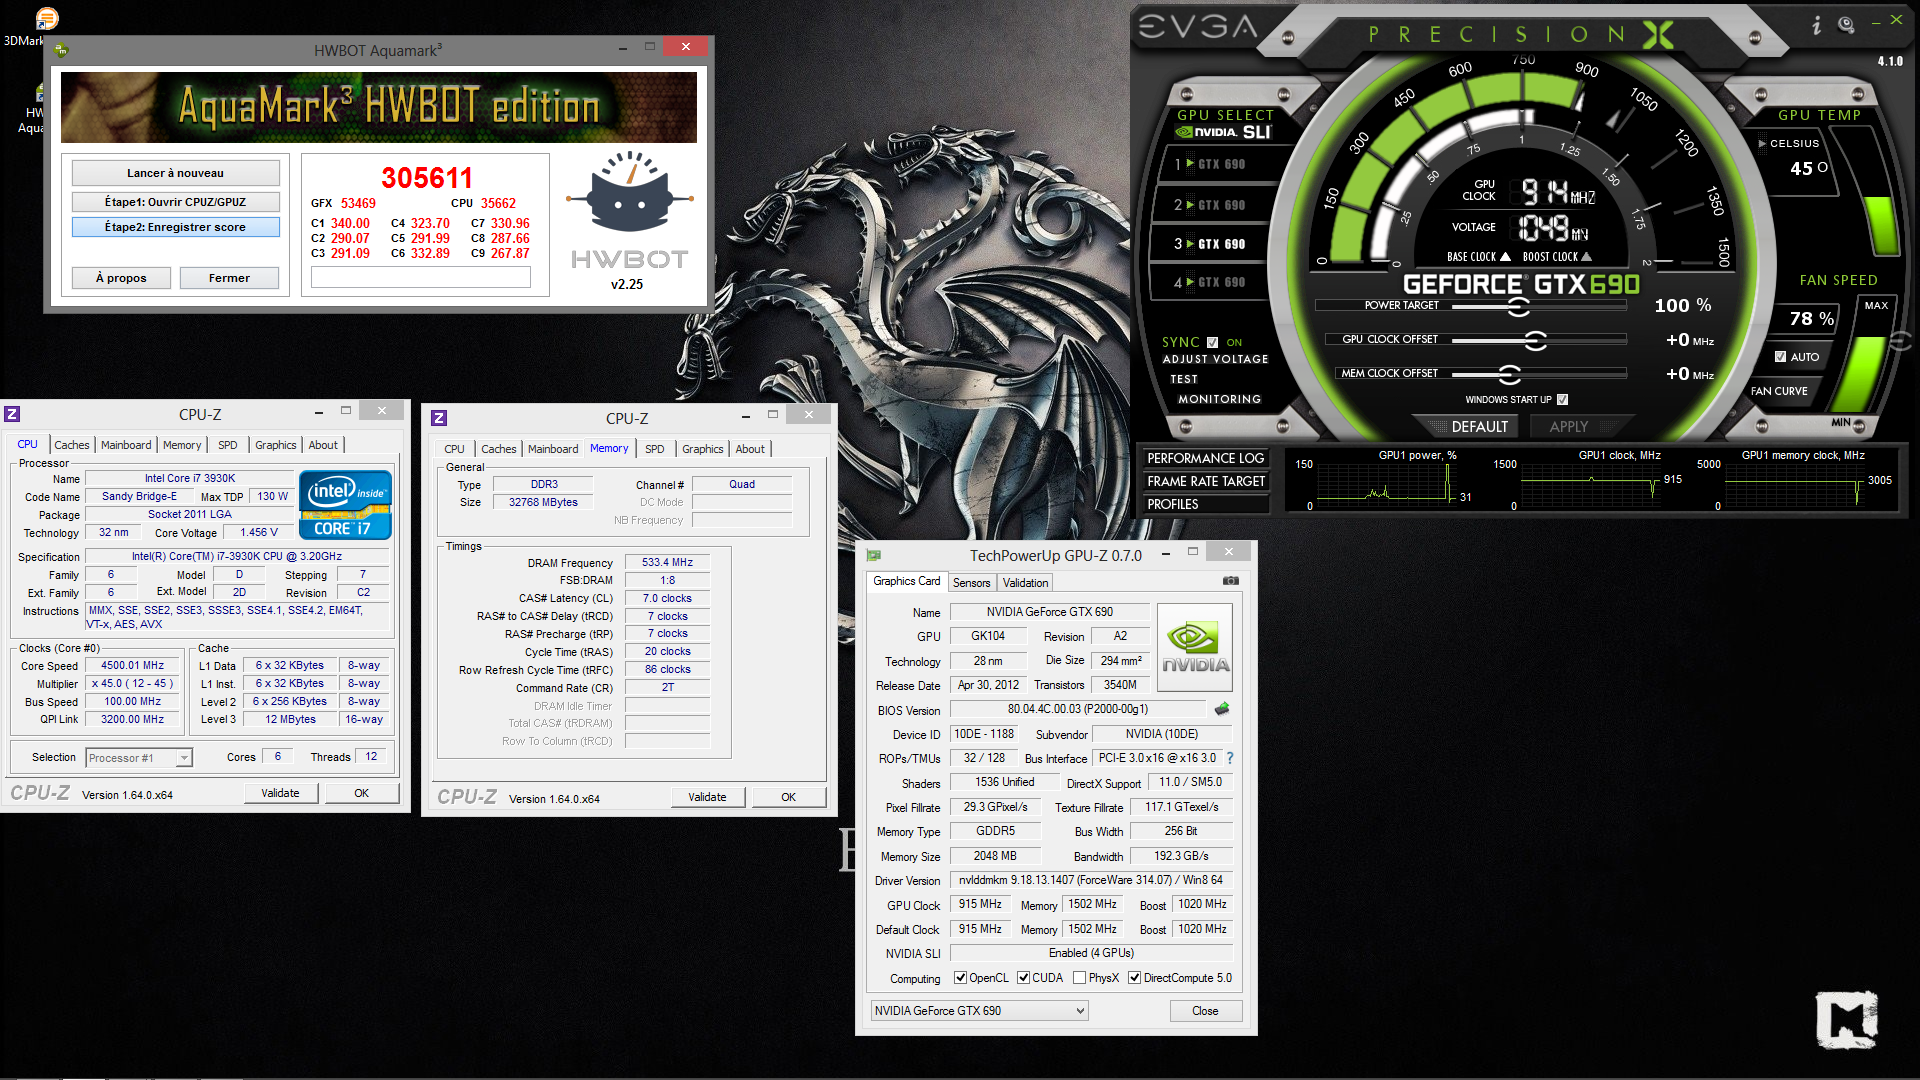Screen dimensions: 1920x1080
Task: Click the Fermer button in Aquamark
Action: 229,278
